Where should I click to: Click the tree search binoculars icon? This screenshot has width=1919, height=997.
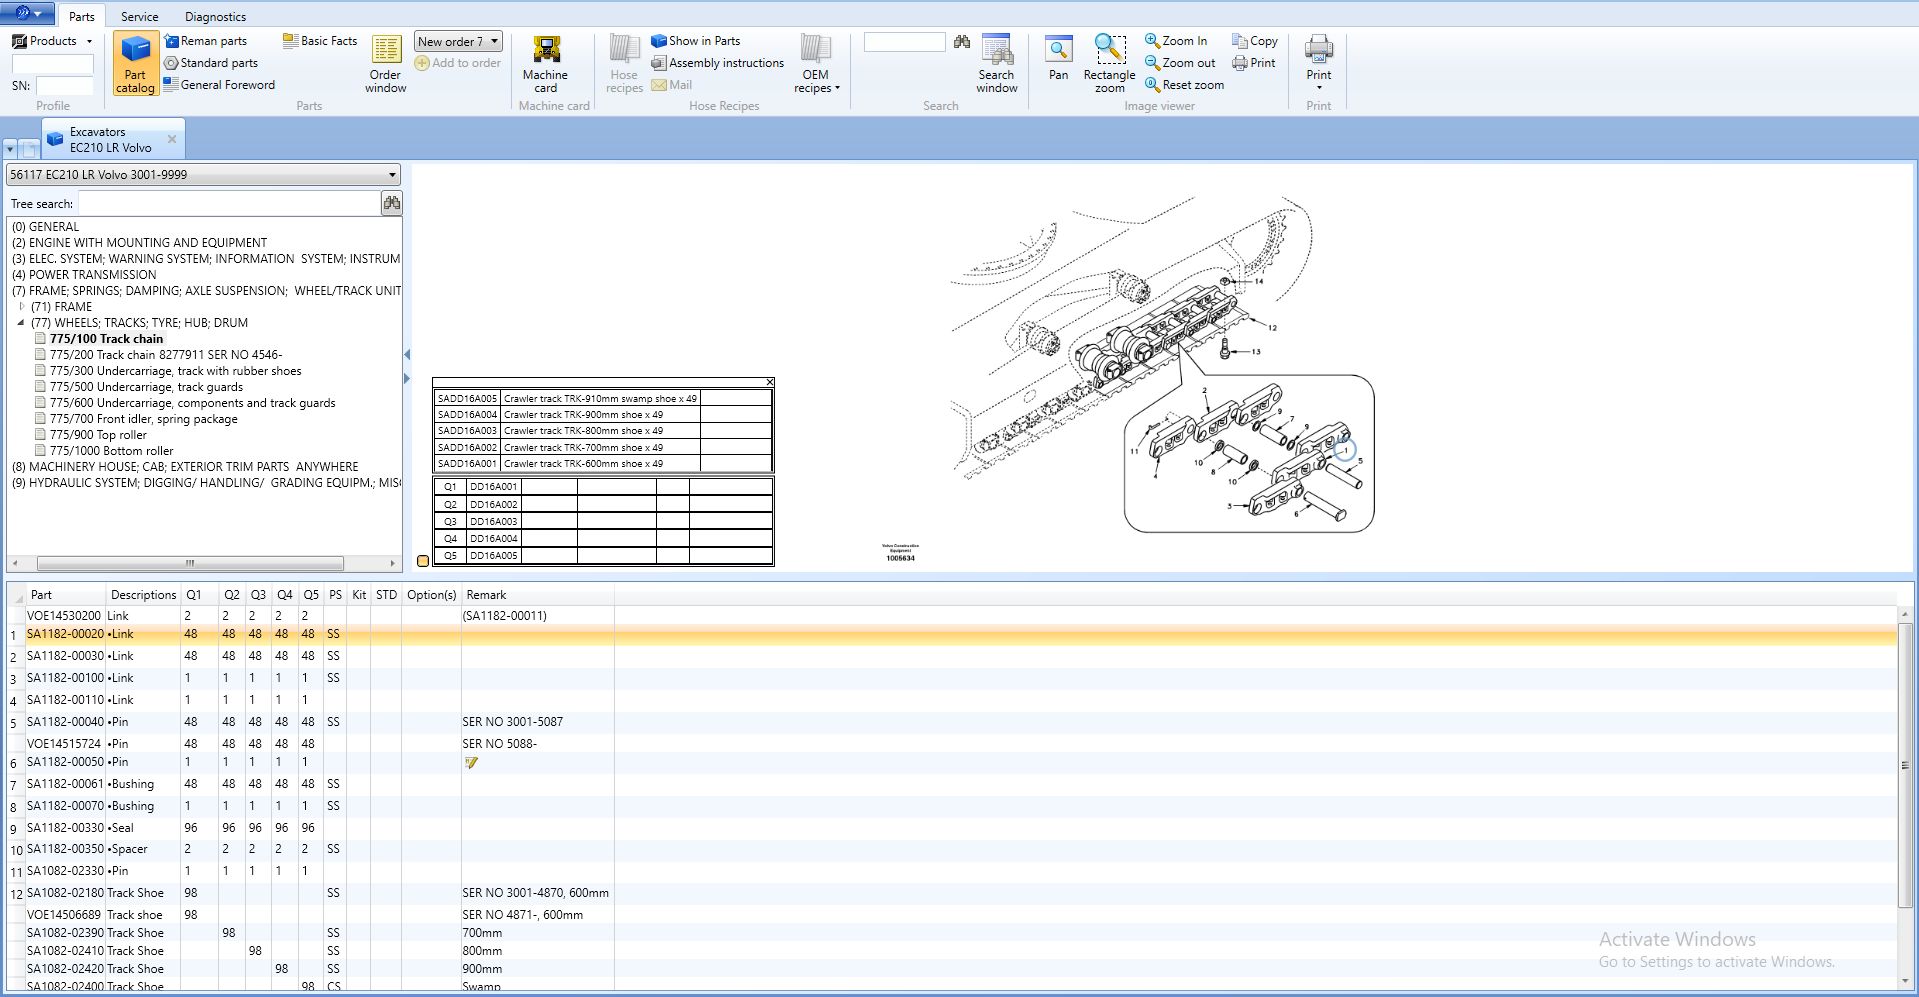pyautogui.click(x=392, y=203)
